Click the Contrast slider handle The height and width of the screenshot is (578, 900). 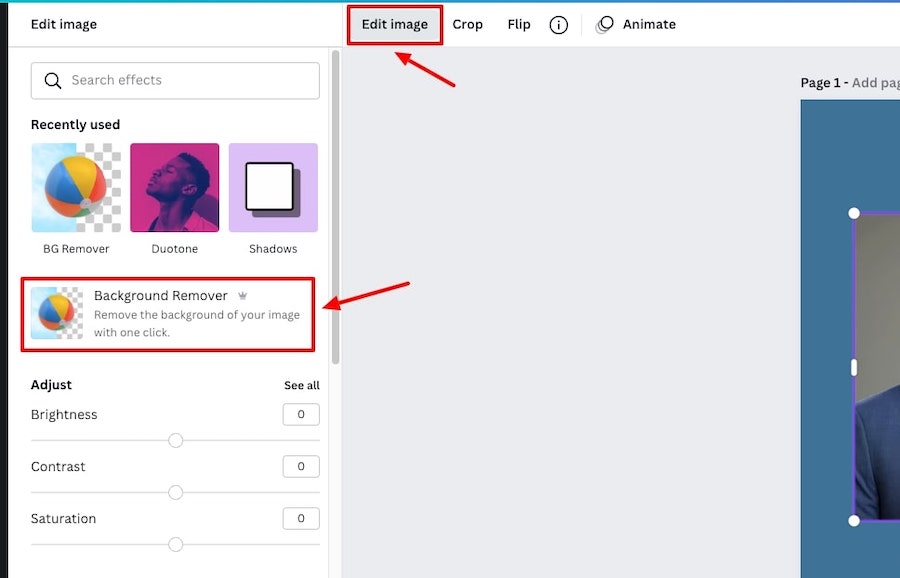point(176,492)
